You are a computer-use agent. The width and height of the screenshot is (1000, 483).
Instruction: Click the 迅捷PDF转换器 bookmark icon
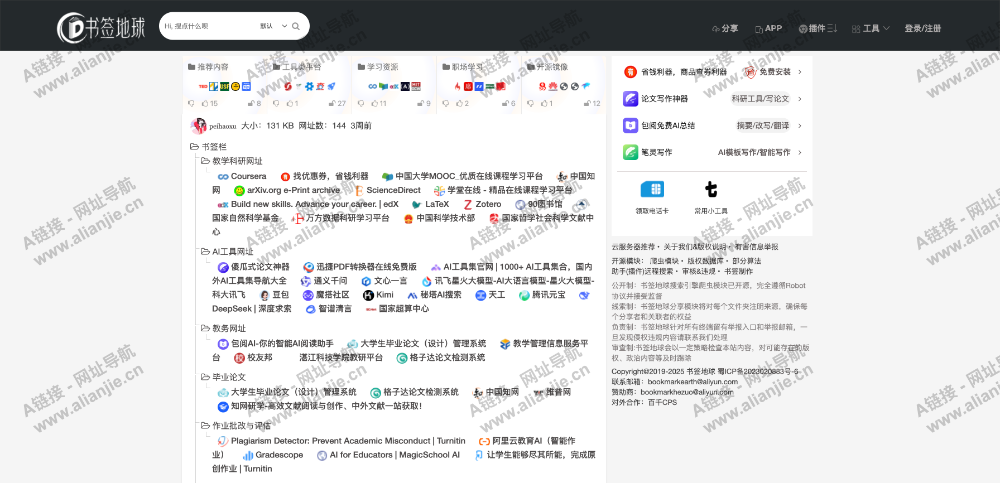click(x=308, y=267)
